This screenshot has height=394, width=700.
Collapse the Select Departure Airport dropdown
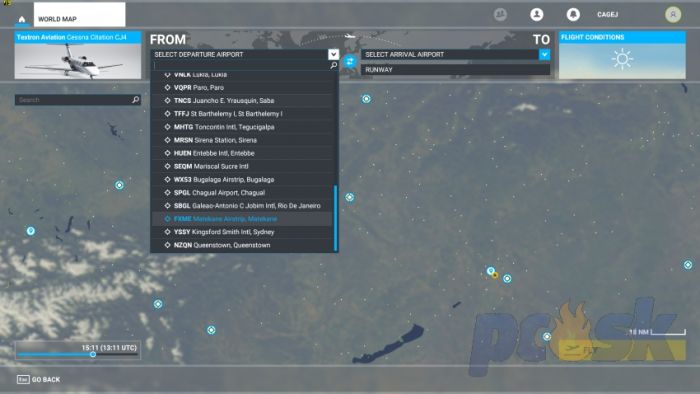(333, 54)
